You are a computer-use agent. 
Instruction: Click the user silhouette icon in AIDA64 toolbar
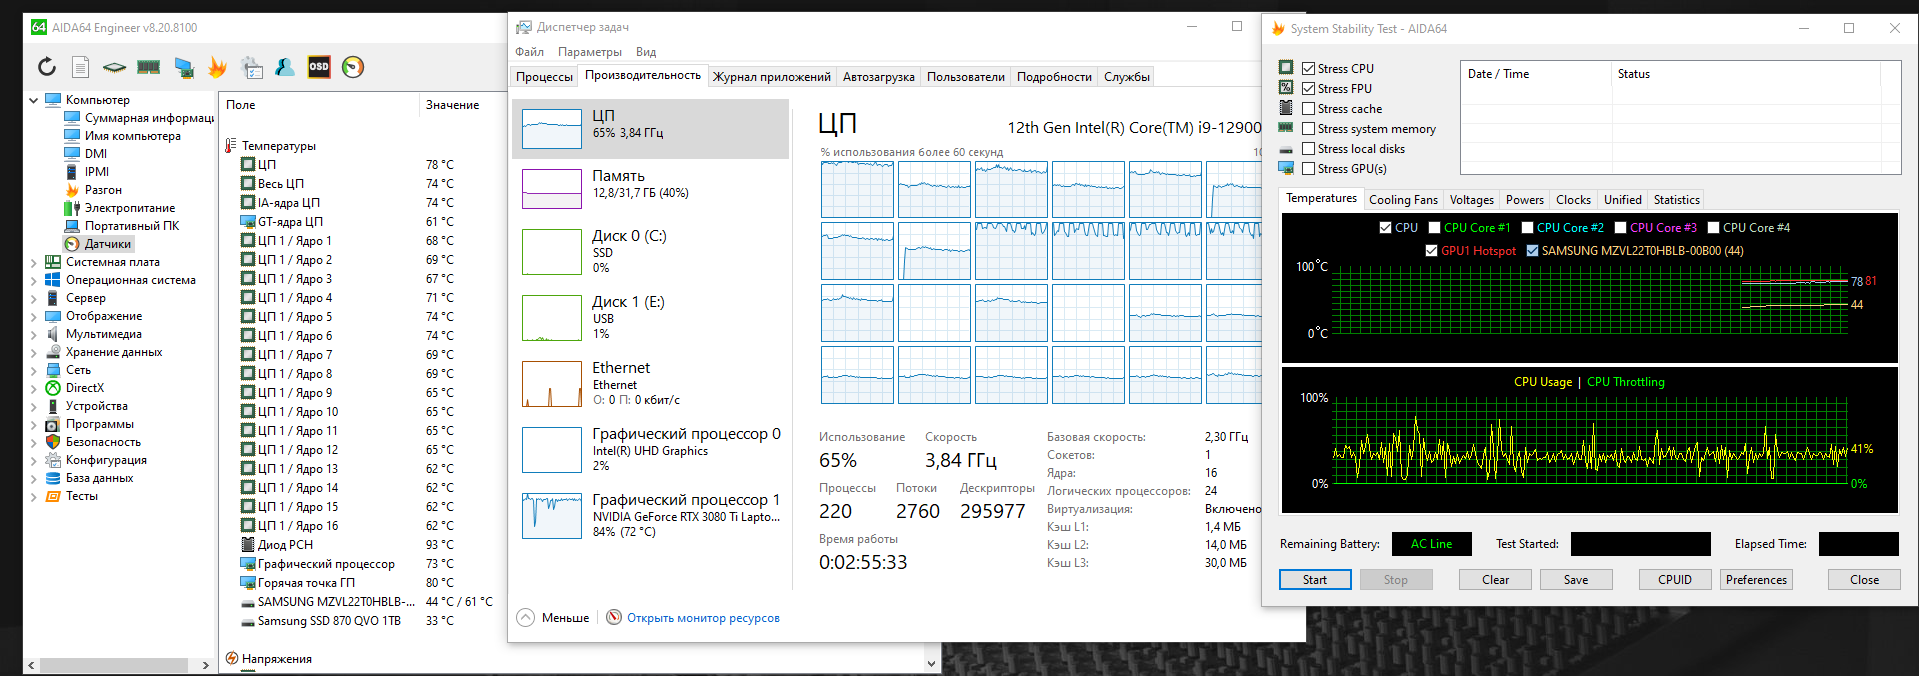285,67
